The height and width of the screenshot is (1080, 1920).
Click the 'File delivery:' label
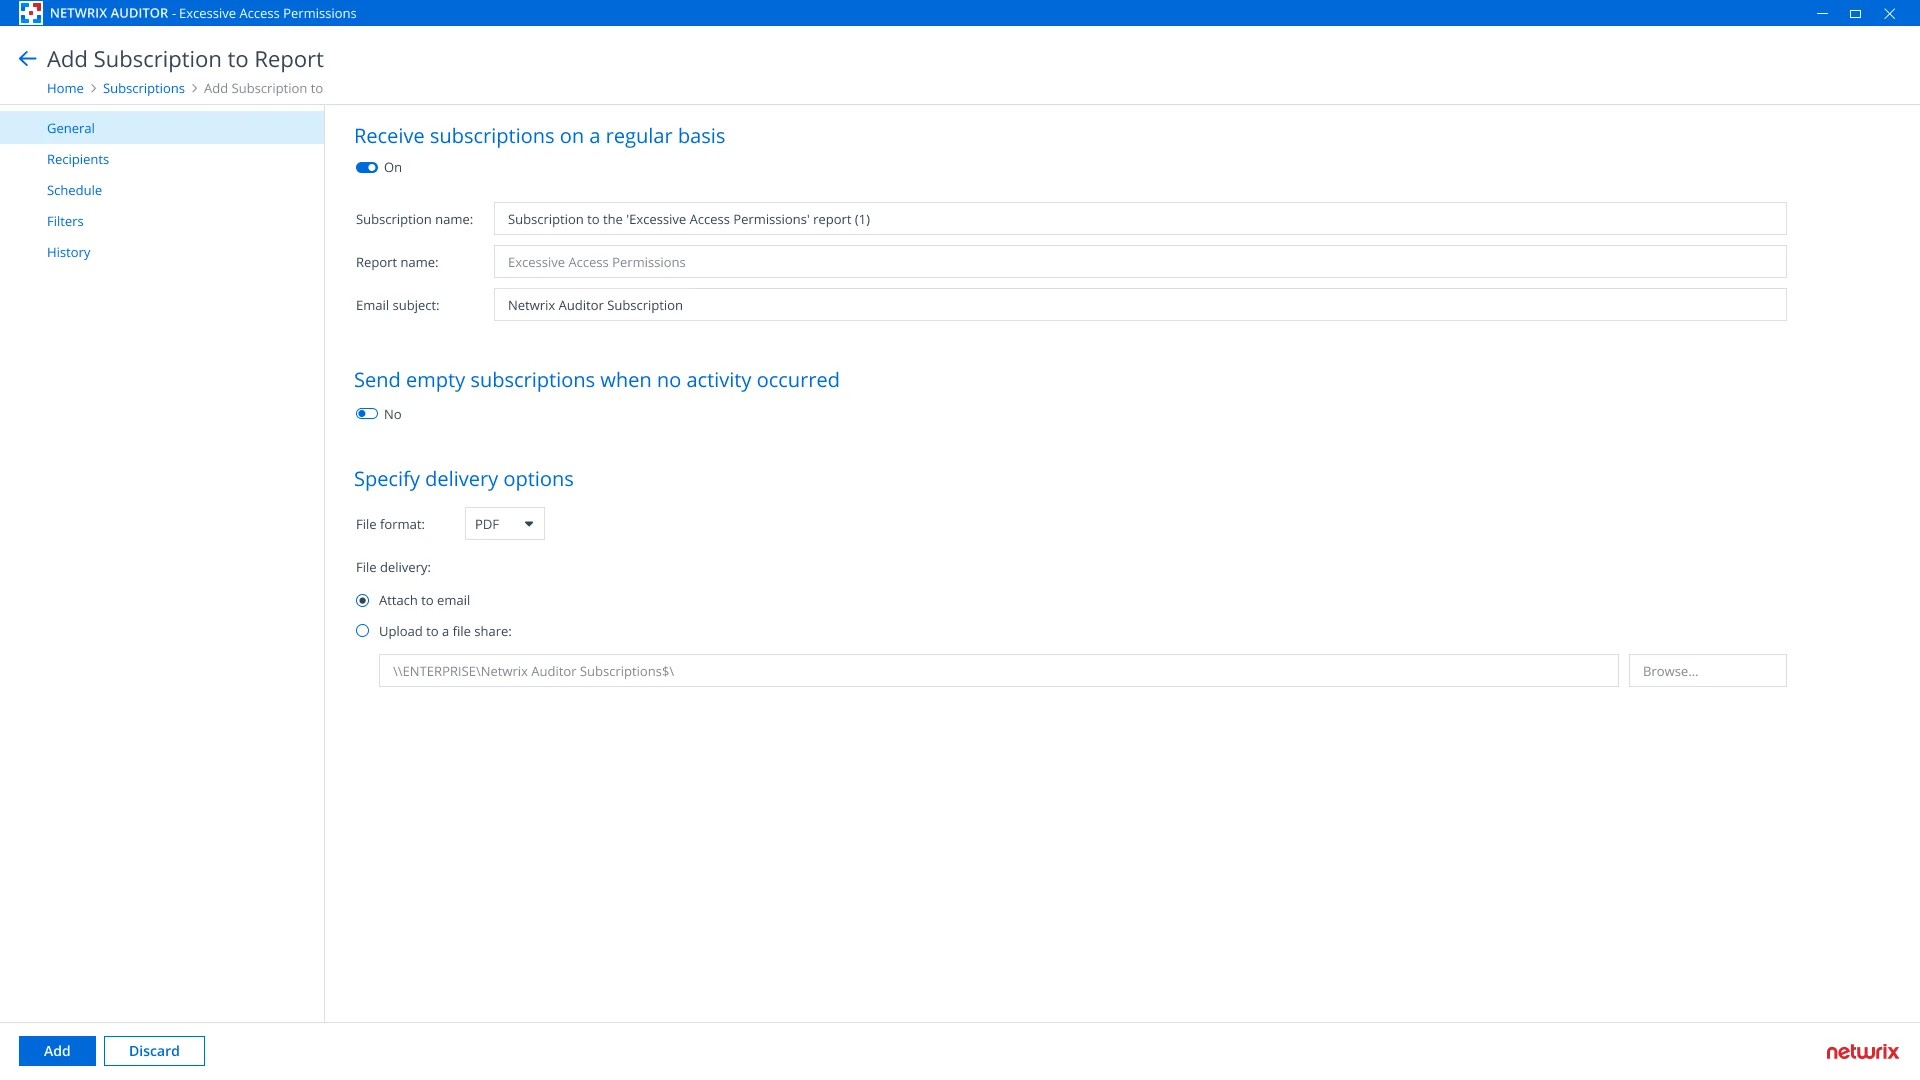[x=393, y=567]
